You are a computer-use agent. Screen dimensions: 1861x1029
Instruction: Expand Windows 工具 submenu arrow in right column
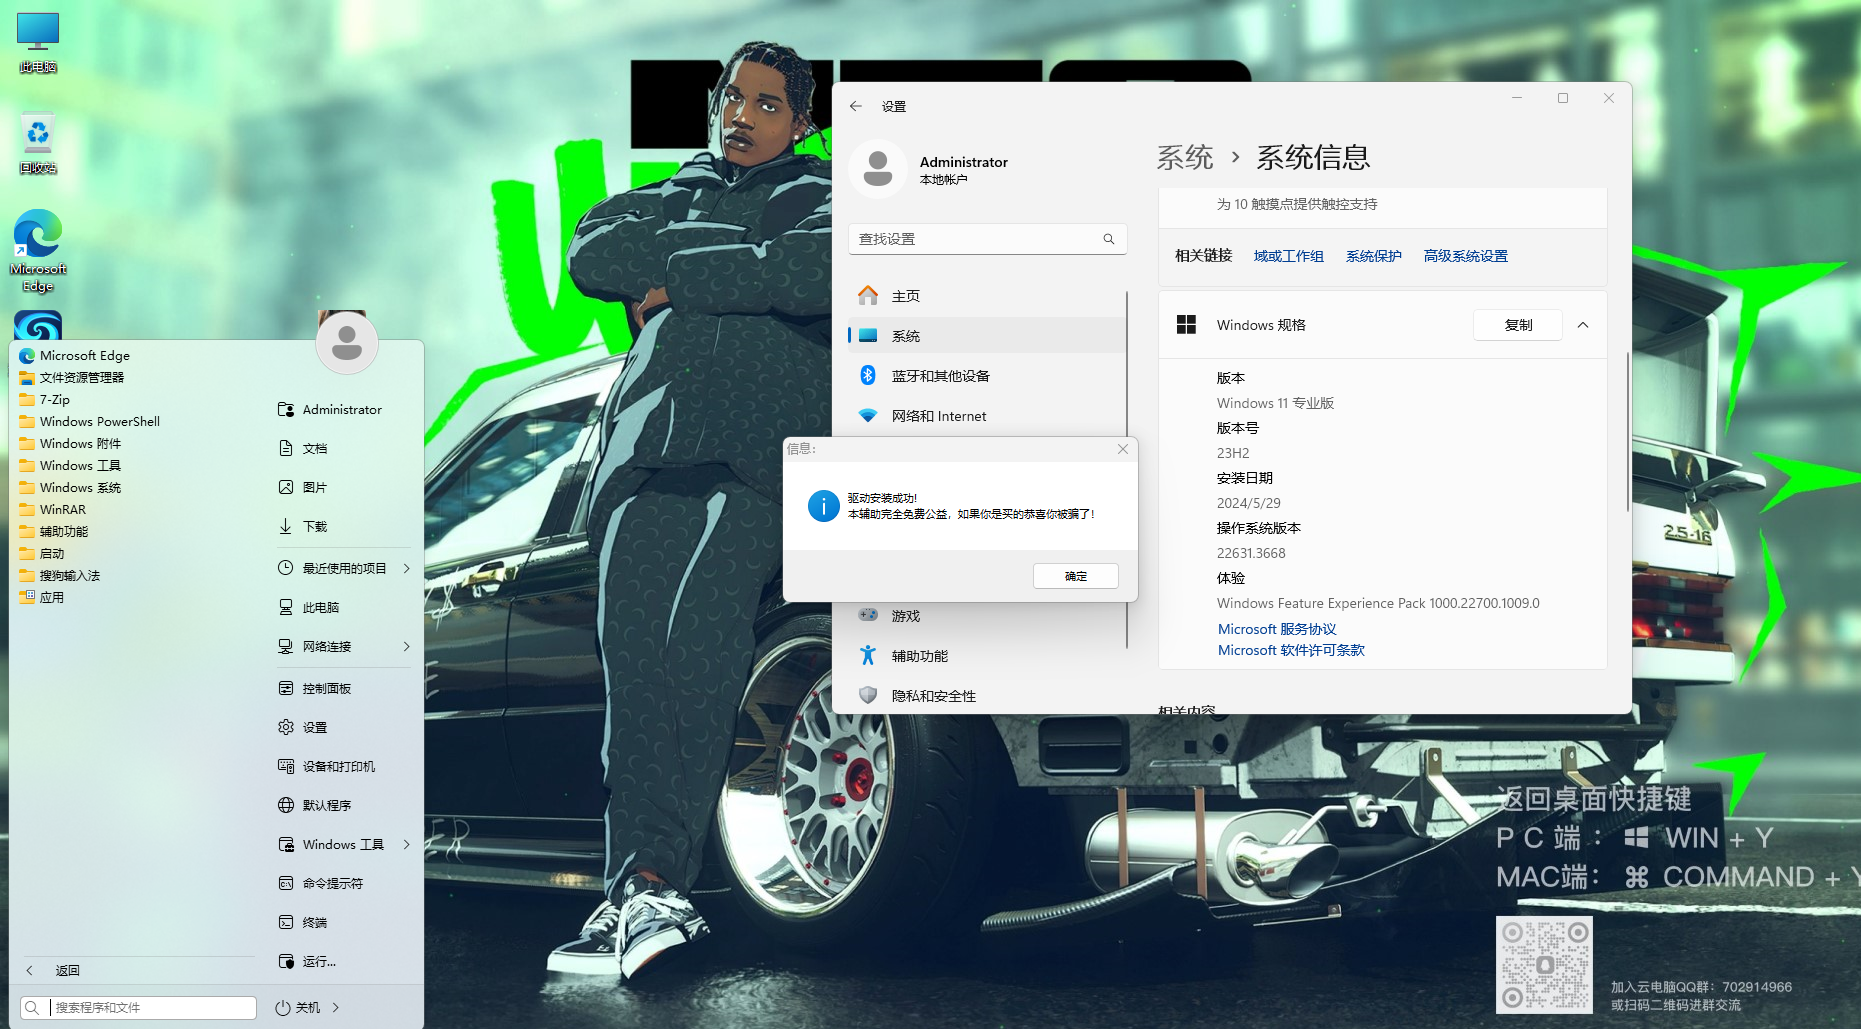(x=406, y=844)
